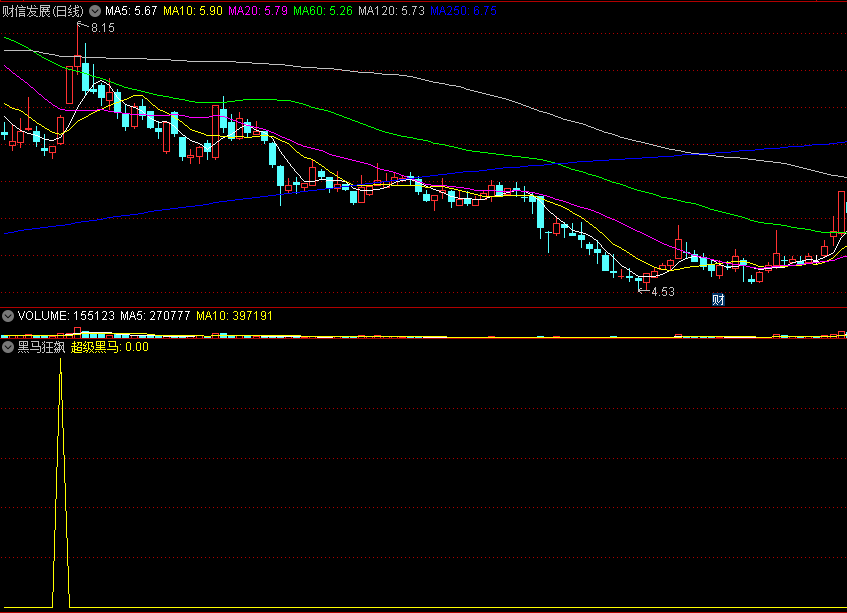Screen dimensions: 847x613
Task: Click the 黑马狂飙 indicator name
Action: pos(41,347)
